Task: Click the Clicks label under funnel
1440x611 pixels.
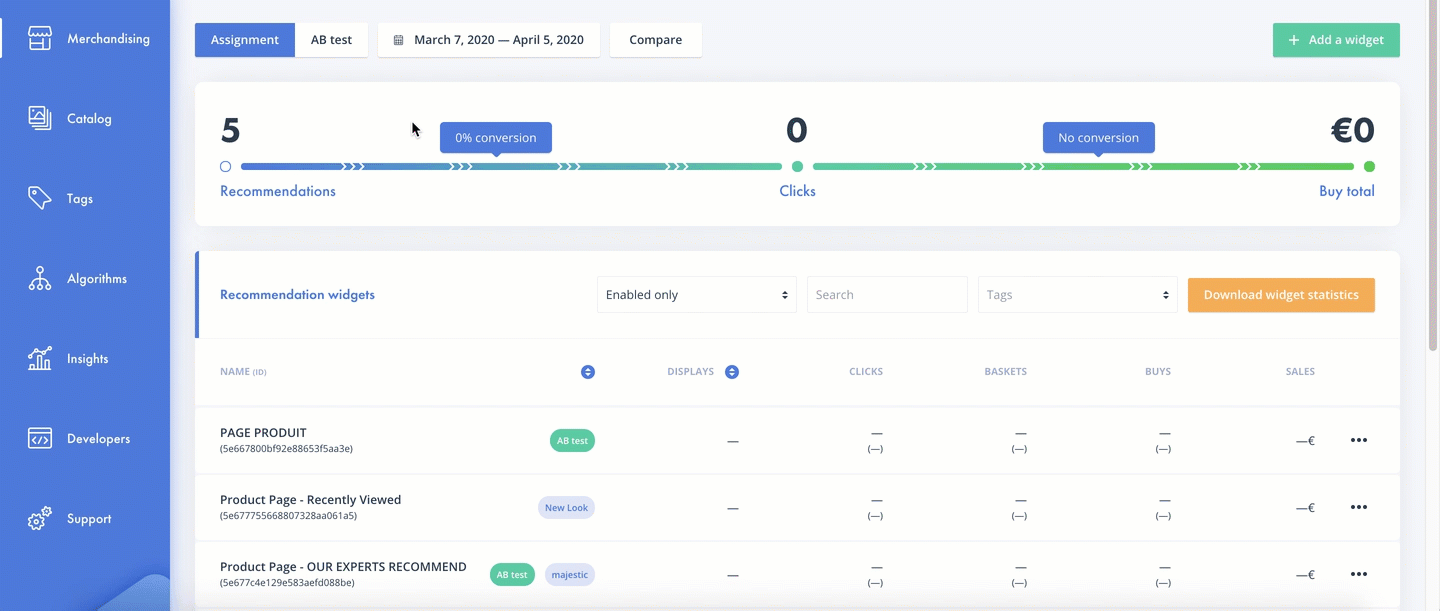Action: click(797, 191)
